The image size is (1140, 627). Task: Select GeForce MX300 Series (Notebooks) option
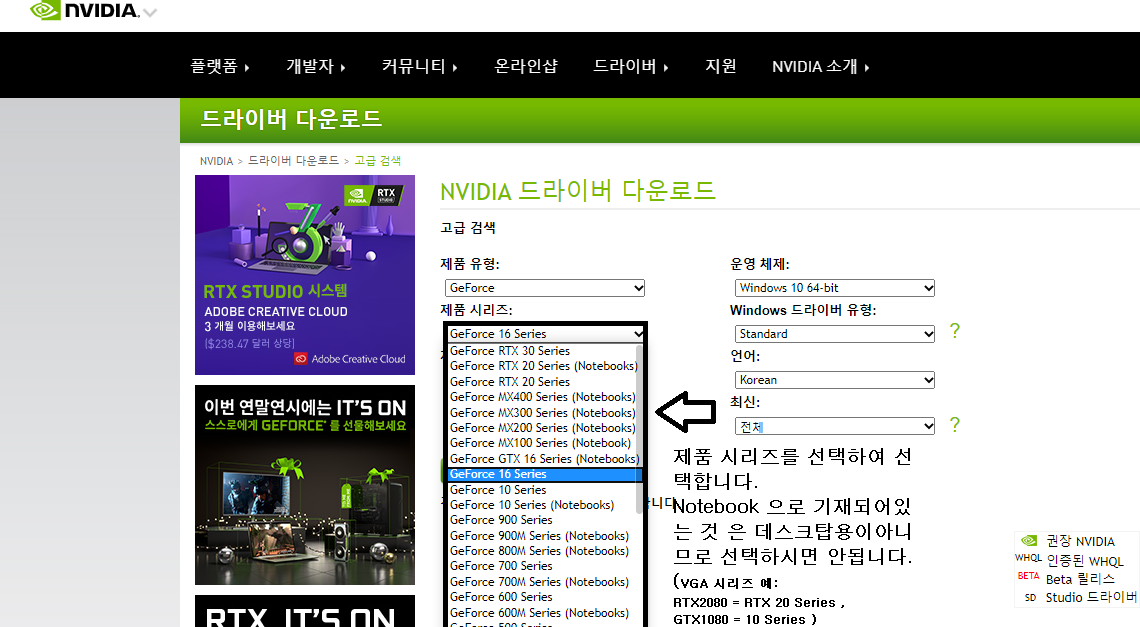(x=542, y=412)
